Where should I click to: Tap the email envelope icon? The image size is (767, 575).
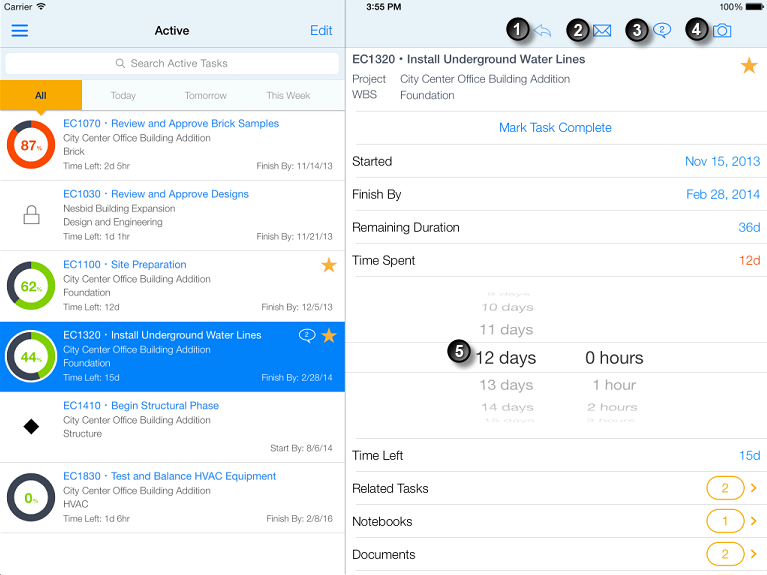pyautogui.click(x=602, y=31)
